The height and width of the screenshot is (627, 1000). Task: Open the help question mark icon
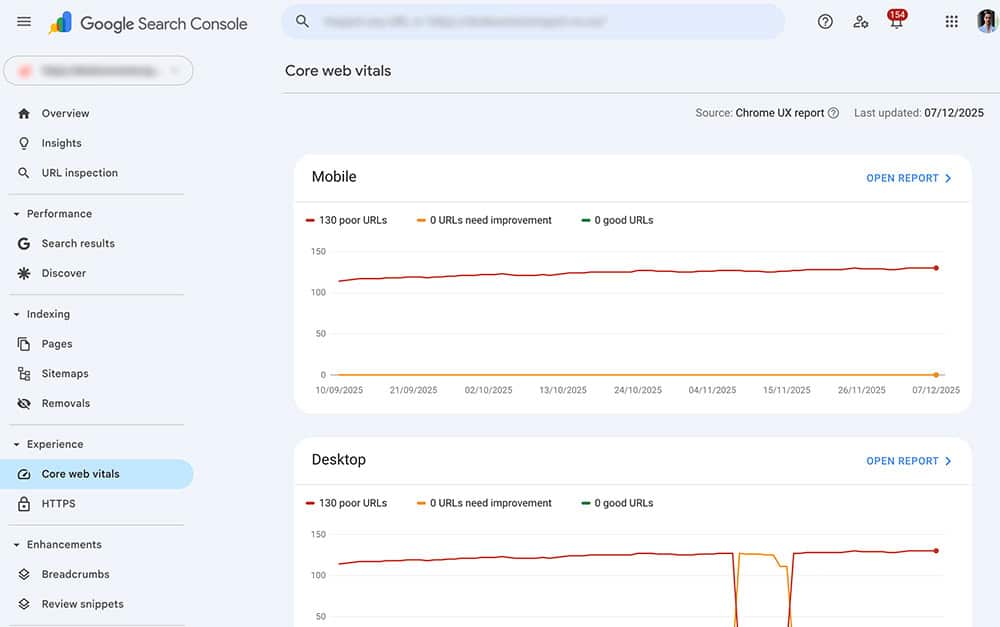(x=825, y=21)
